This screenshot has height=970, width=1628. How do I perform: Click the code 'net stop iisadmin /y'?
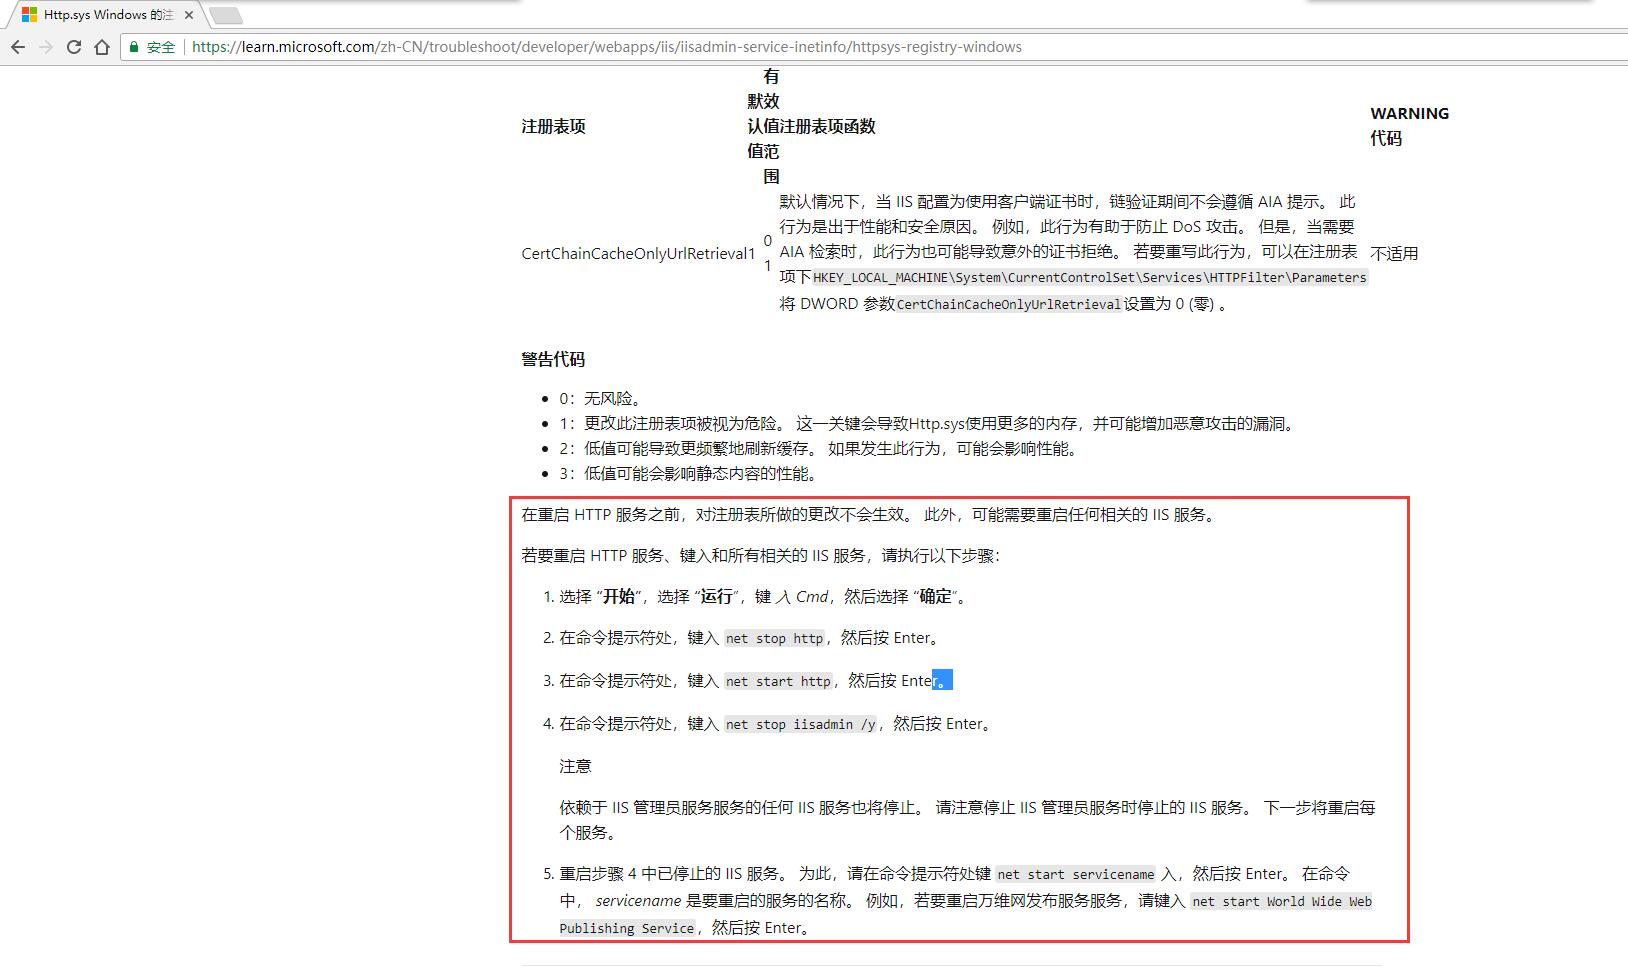pyautogui.click(x=801, y=724)
